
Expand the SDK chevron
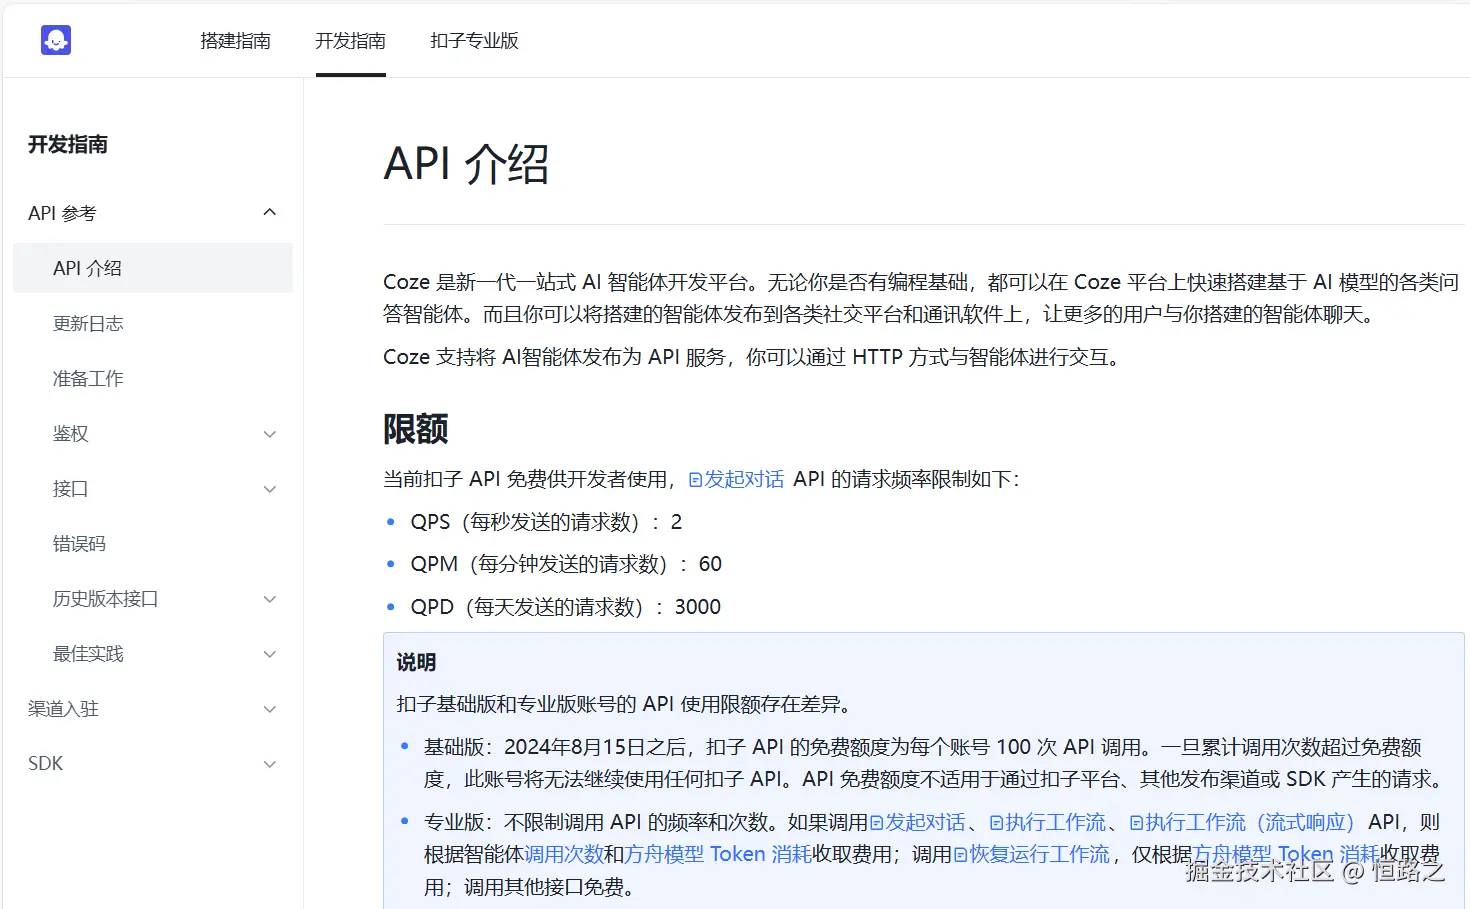pos(269,764)
